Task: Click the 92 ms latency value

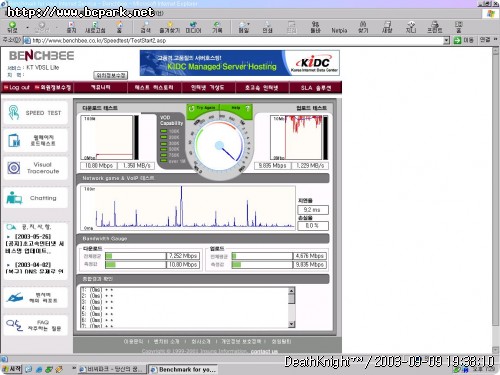Action: click(x=313, y=210)
